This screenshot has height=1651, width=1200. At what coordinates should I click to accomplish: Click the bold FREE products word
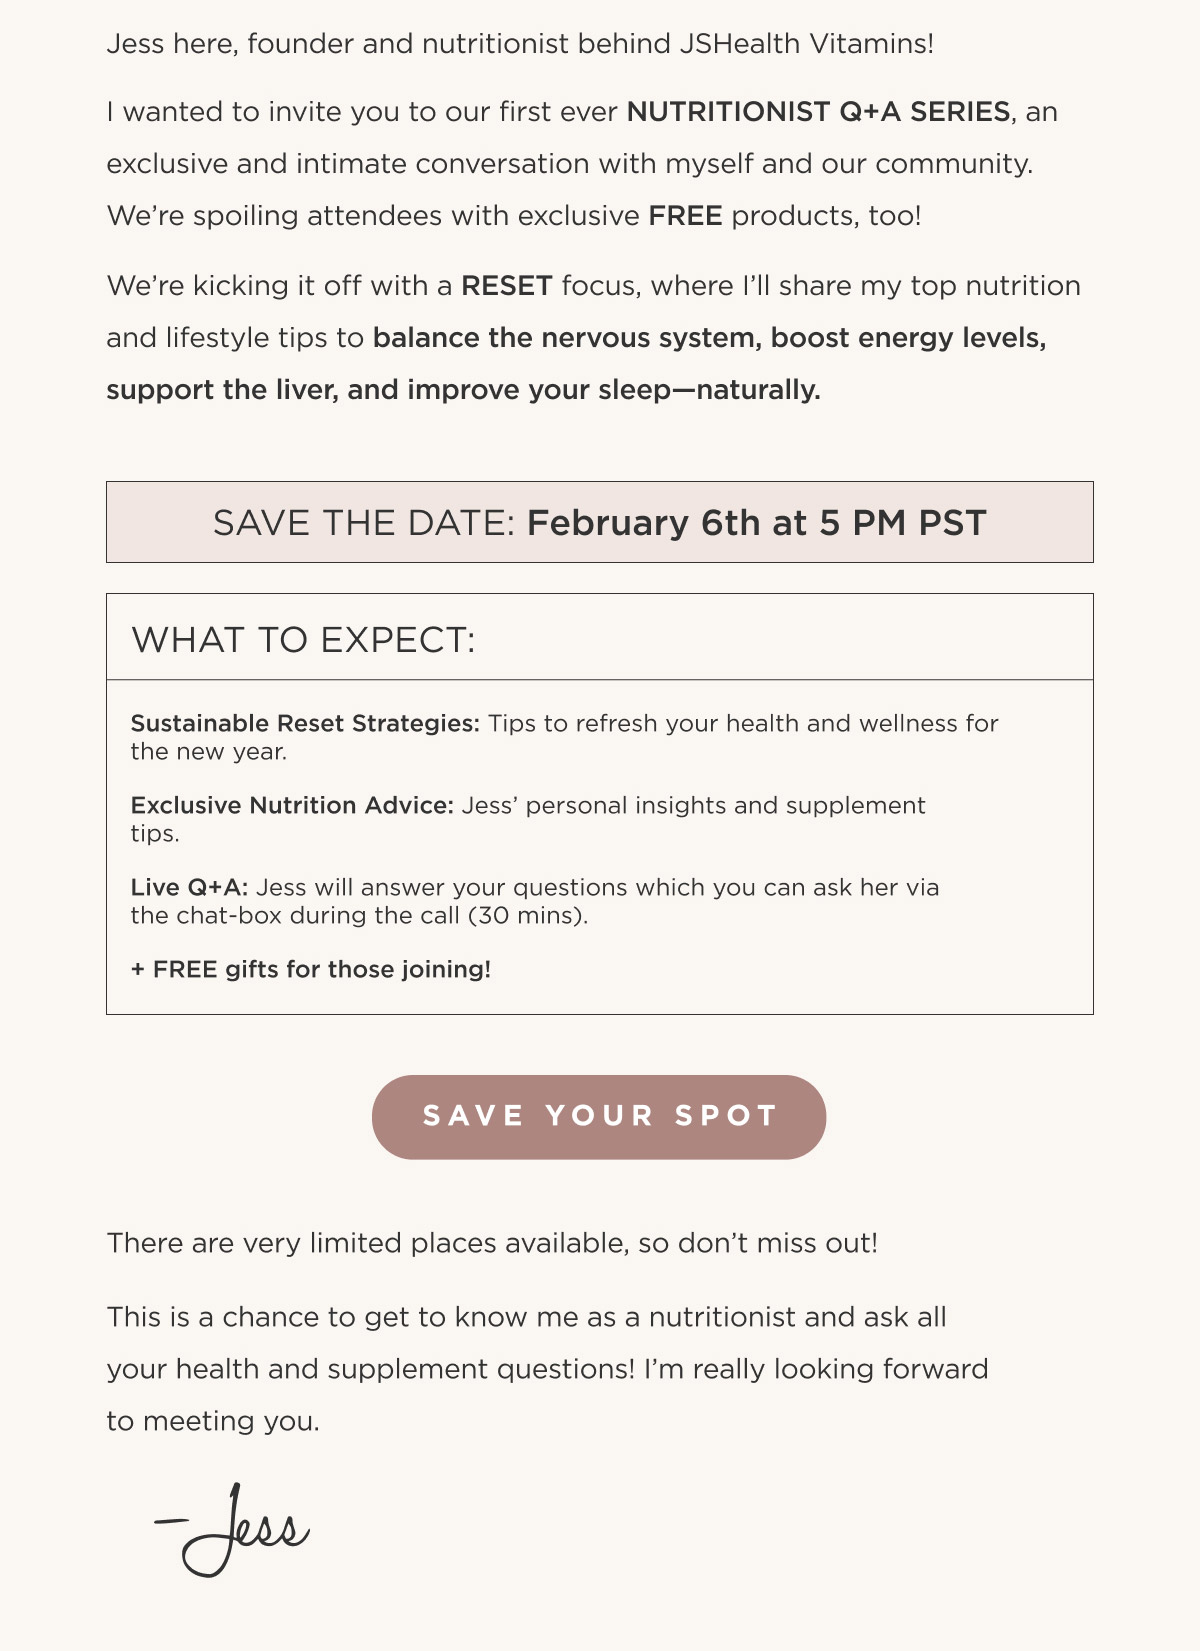point(685,216)
